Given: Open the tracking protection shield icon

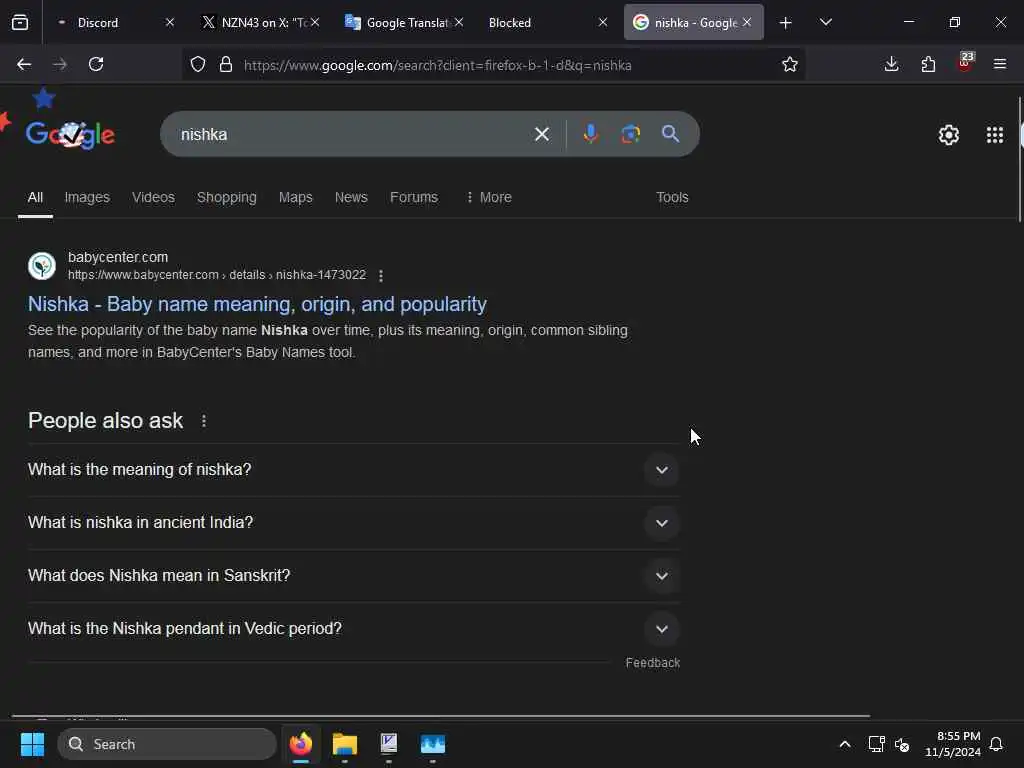Looking at the screenshot, I should 198,65.
